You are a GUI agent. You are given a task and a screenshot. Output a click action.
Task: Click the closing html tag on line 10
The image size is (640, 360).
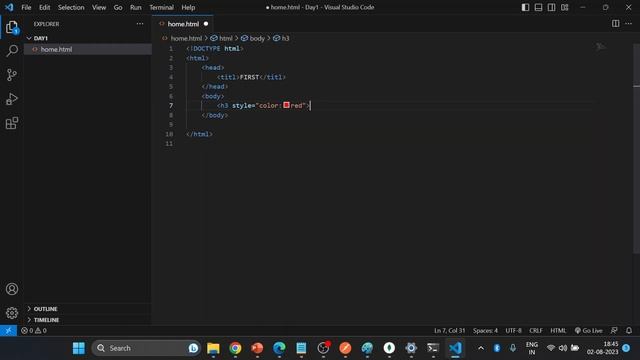199,134
